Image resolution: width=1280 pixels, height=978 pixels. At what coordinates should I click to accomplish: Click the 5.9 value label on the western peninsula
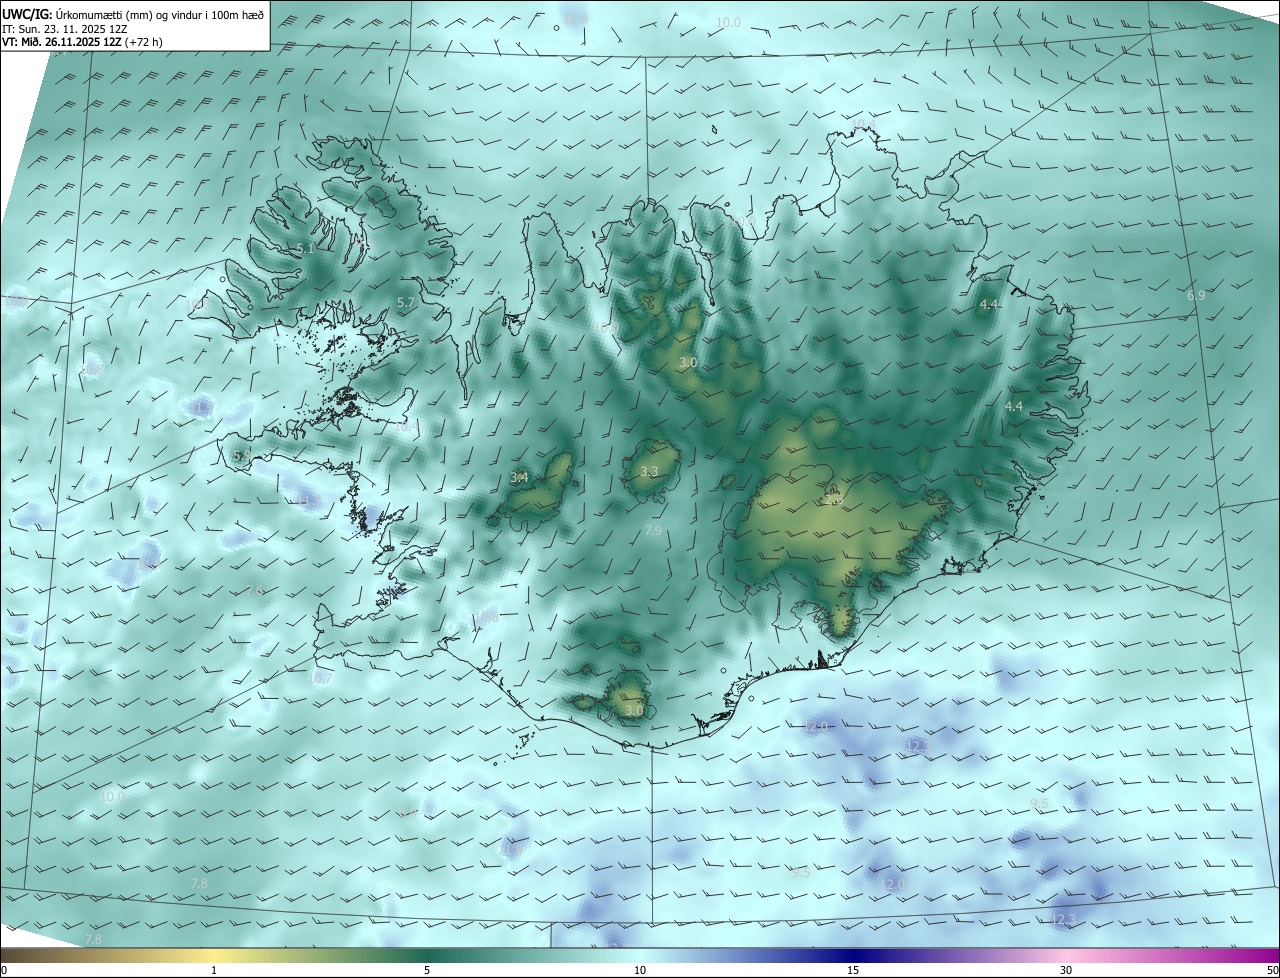tap(241, 455)
